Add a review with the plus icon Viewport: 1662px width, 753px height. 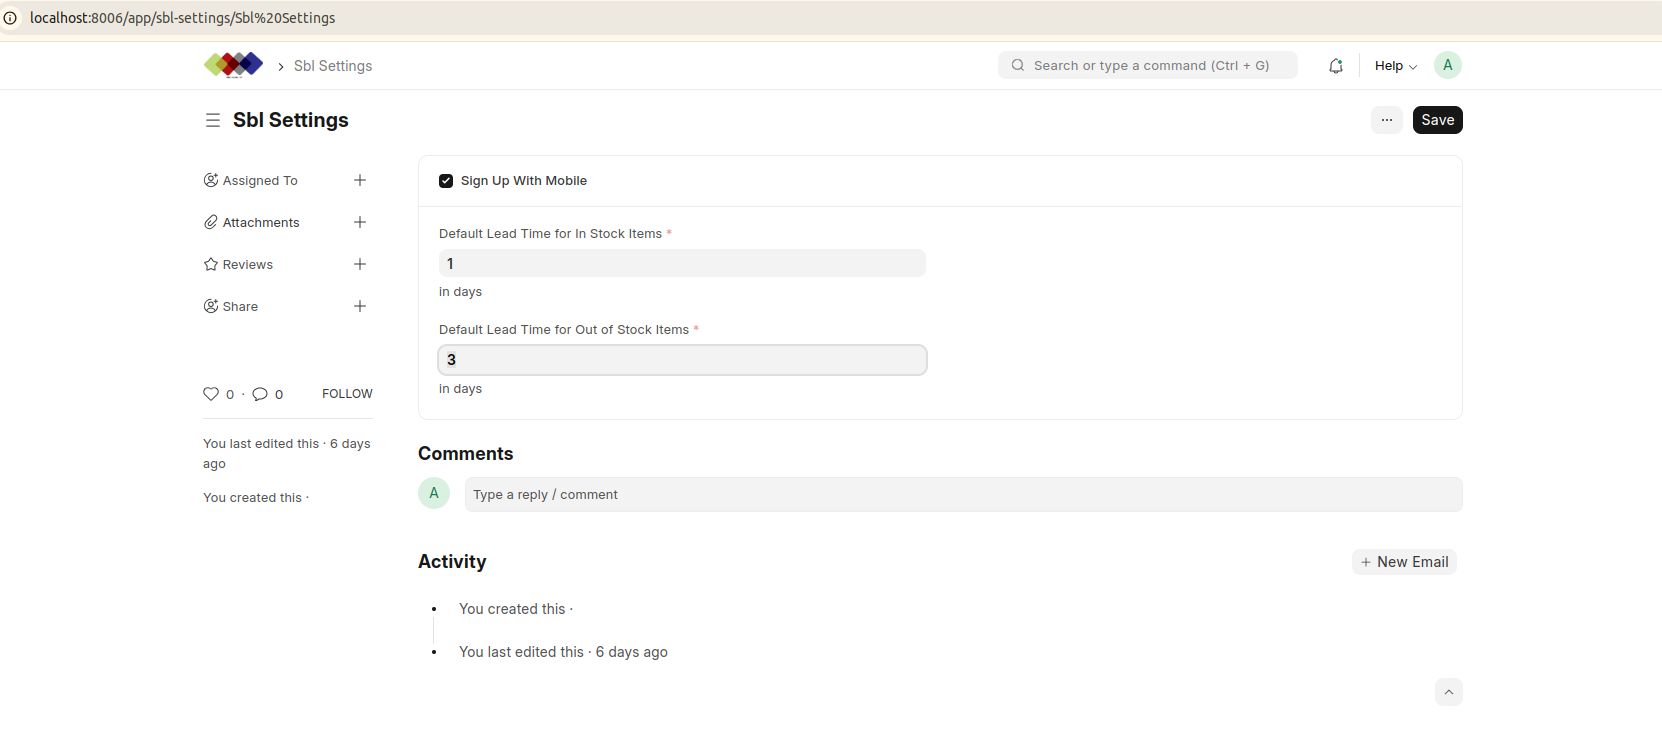click(x=360, y=264)
